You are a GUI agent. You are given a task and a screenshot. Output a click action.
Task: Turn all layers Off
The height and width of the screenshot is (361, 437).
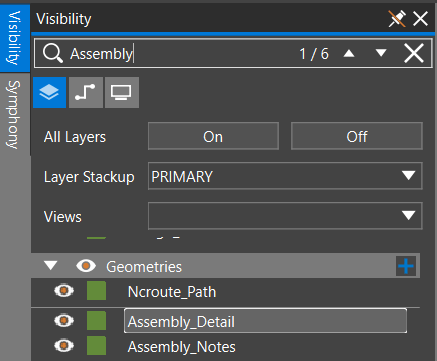[x=357, y=136]
